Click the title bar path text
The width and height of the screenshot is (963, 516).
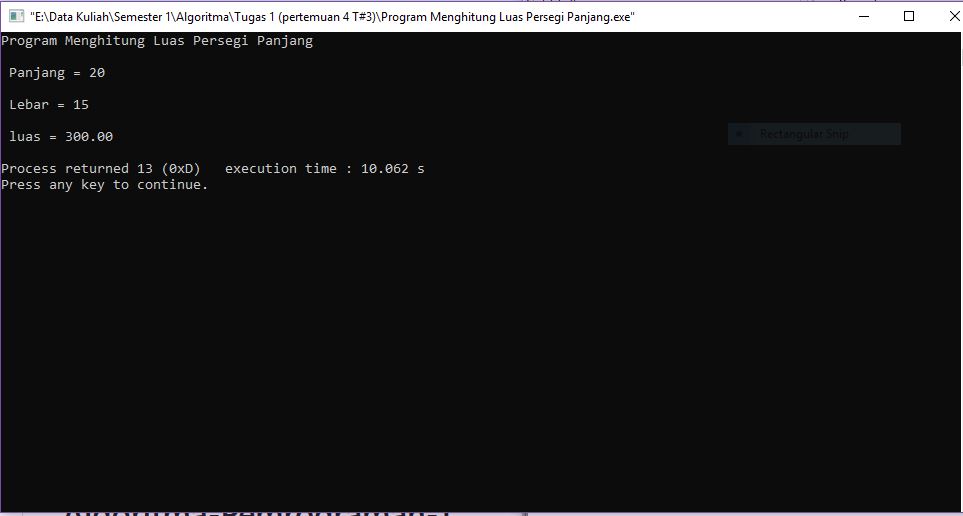(x=332, y=17)
